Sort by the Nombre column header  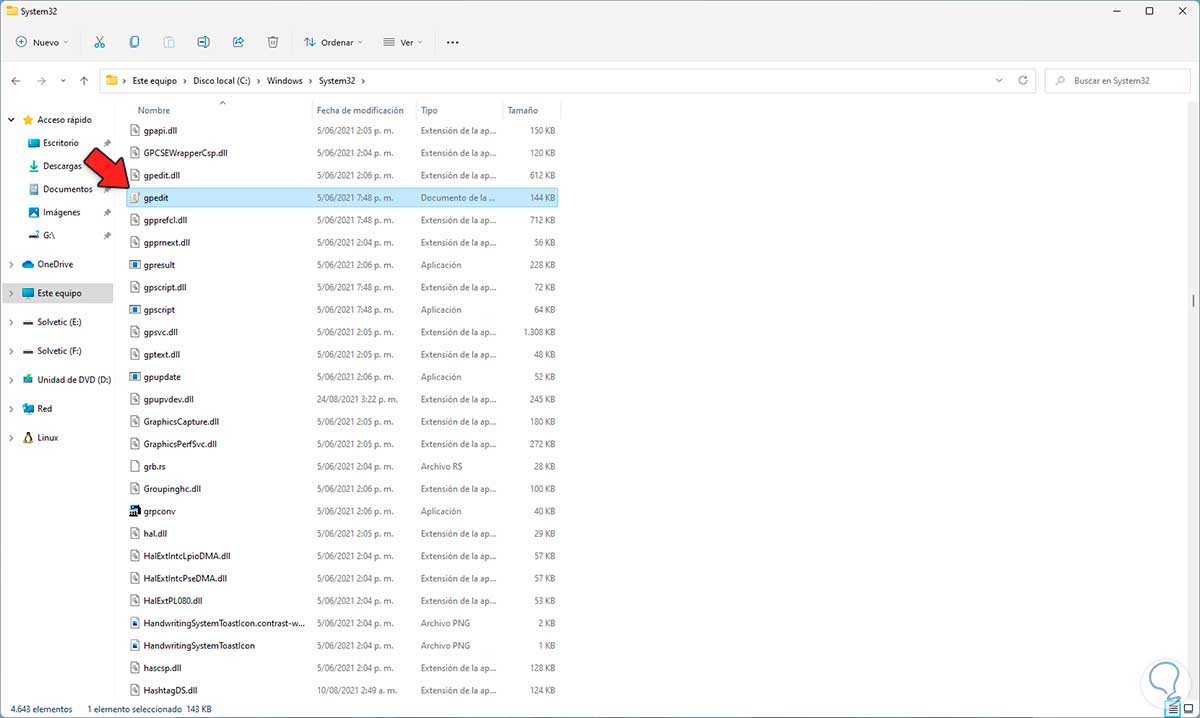pyautogui.click(x=154, y=110)
